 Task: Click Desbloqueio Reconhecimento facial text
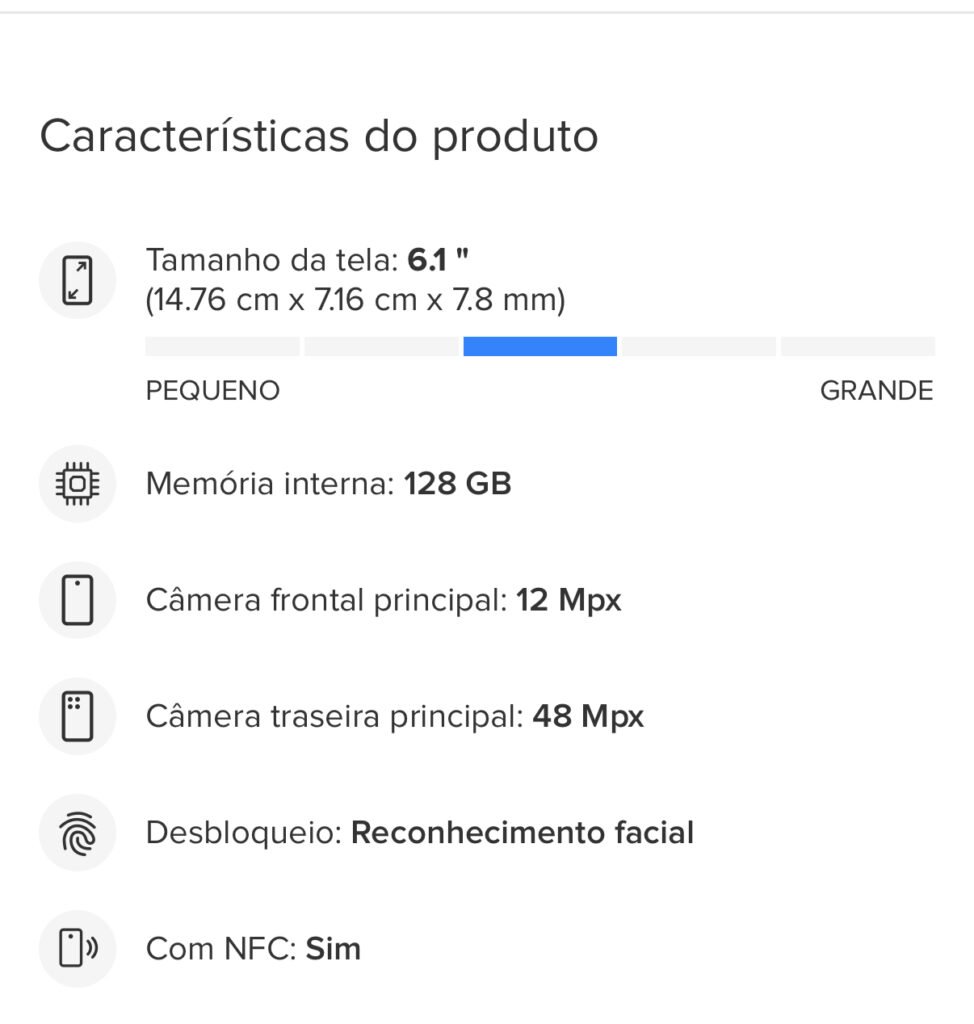point(420,833)
